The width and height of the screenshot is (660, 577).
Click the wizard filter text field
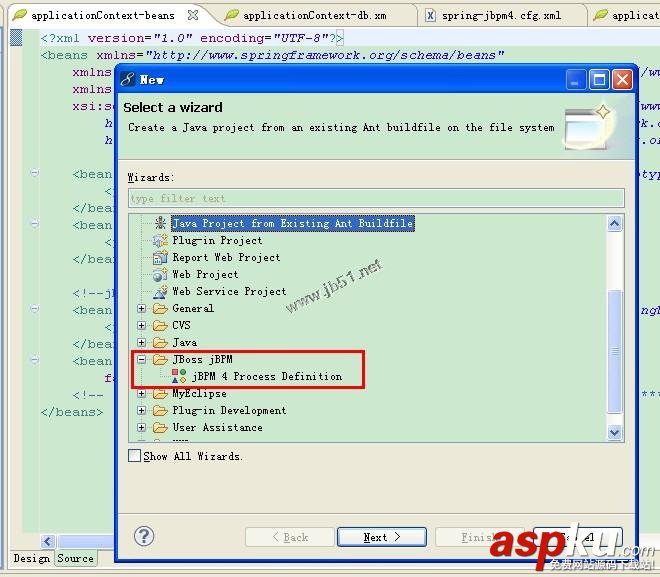coord(376,198)
